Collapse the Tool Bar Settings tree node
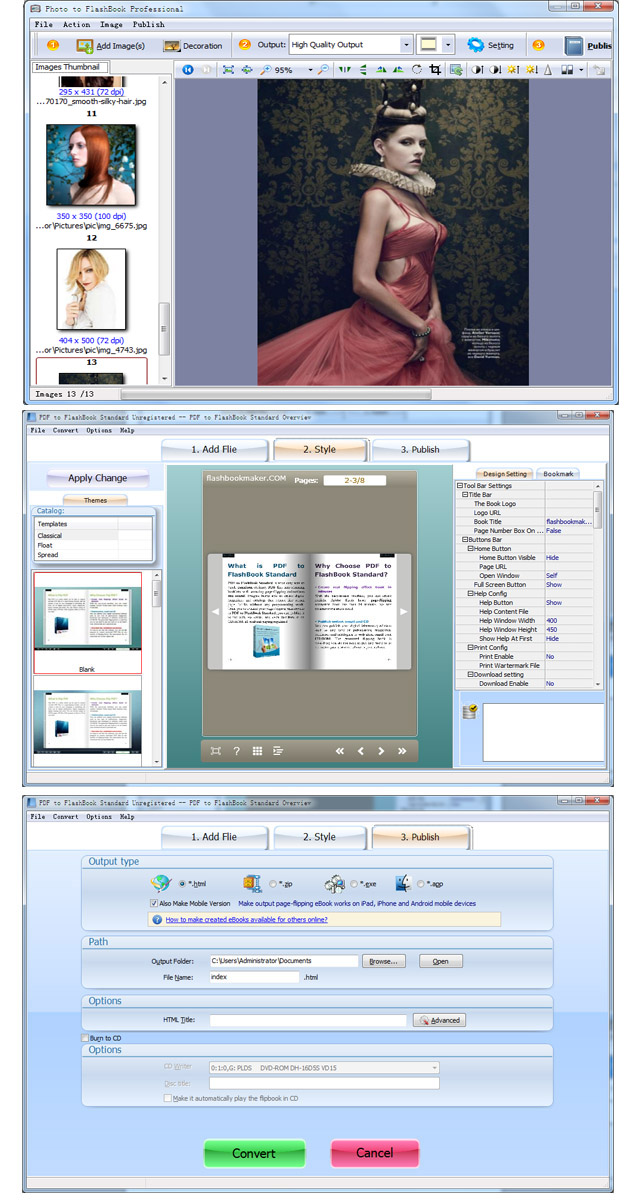This screenshot has width=632, height=1200. coord(459,485)
